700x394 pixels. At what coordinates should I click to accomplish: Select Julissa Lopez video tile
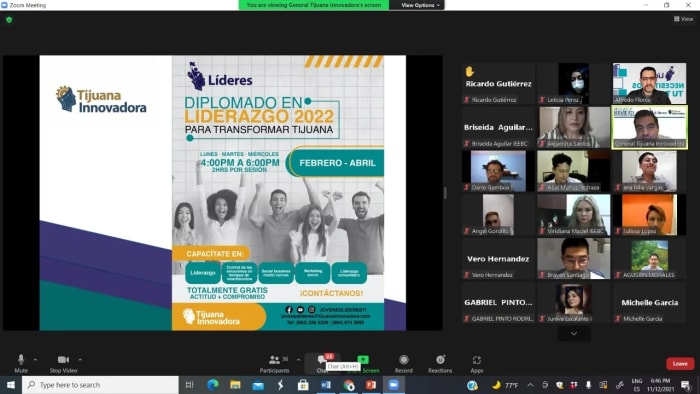[649, 215]
